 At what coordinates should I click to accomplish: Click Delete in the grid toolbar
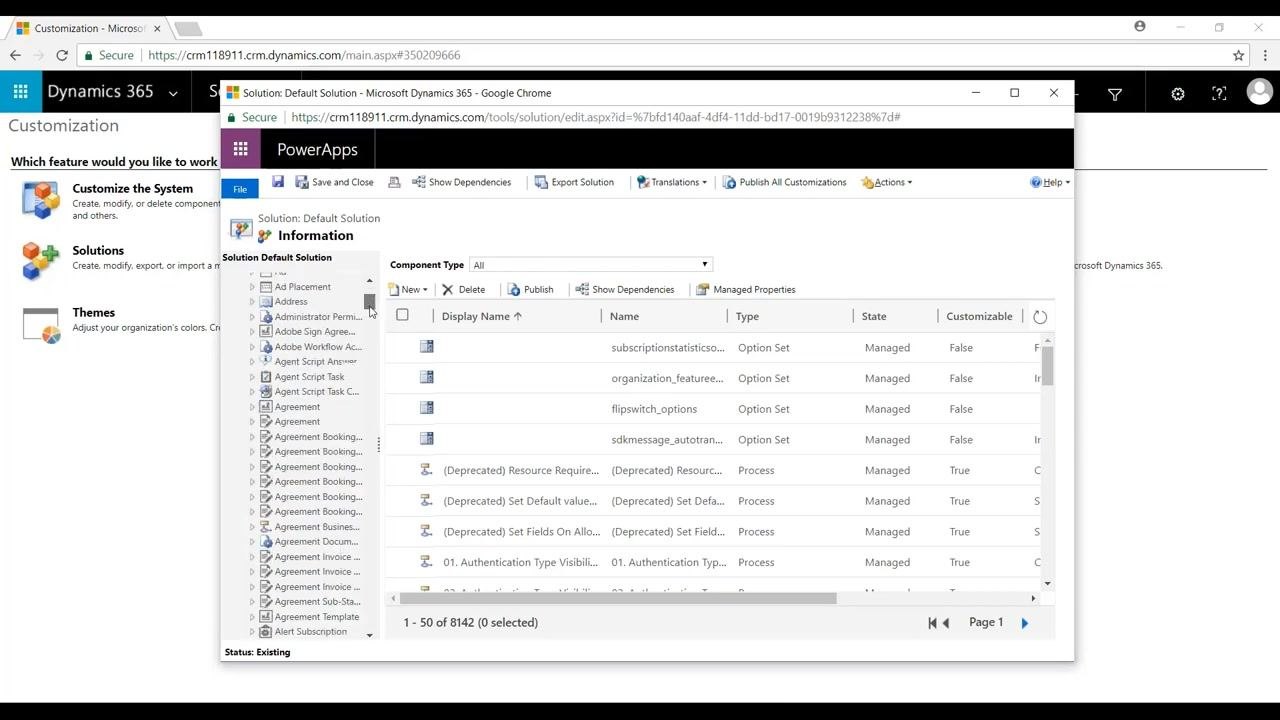click(464, 289)
